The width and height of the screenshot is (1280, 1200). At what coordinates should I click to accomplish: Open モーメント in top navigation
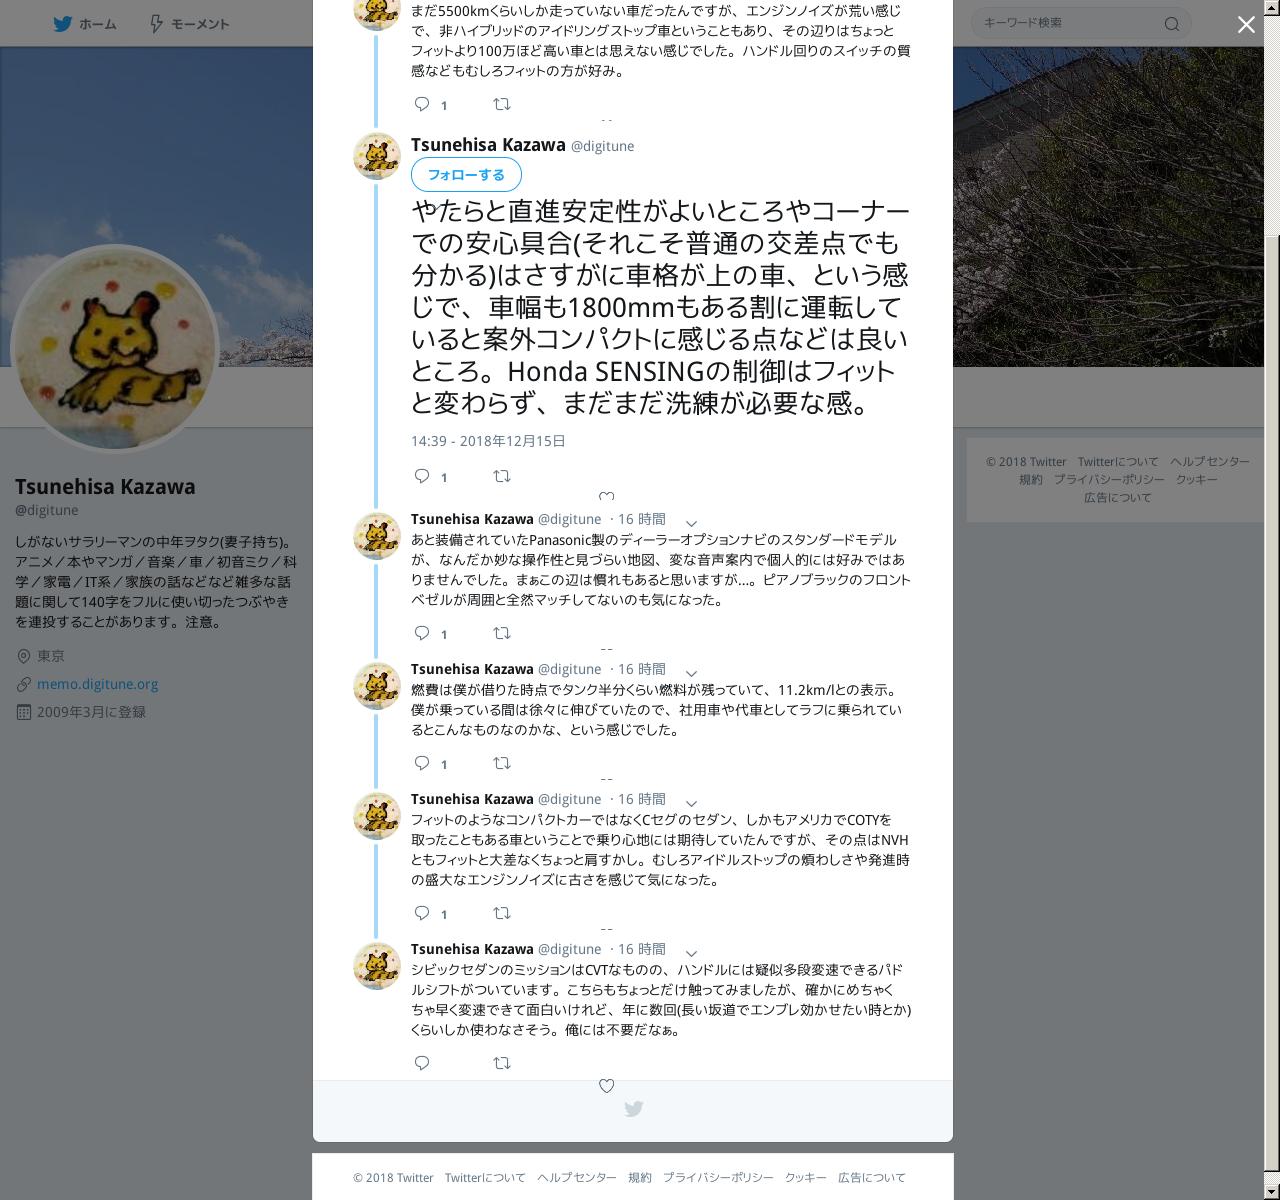point(189,23)
